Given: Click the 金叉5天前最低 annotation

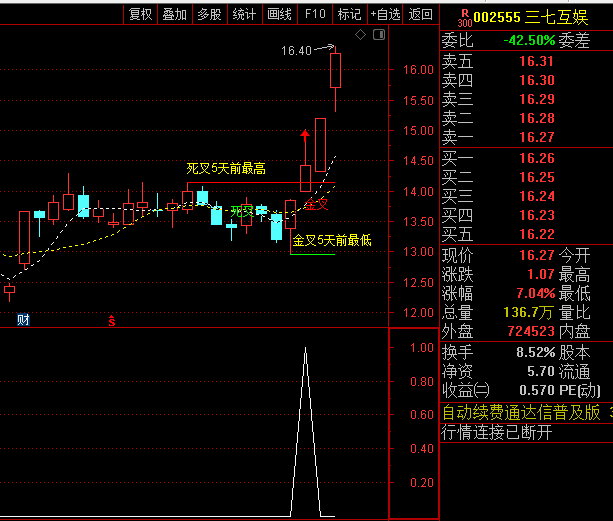Looking at the screenshot, I should (332, 240).
